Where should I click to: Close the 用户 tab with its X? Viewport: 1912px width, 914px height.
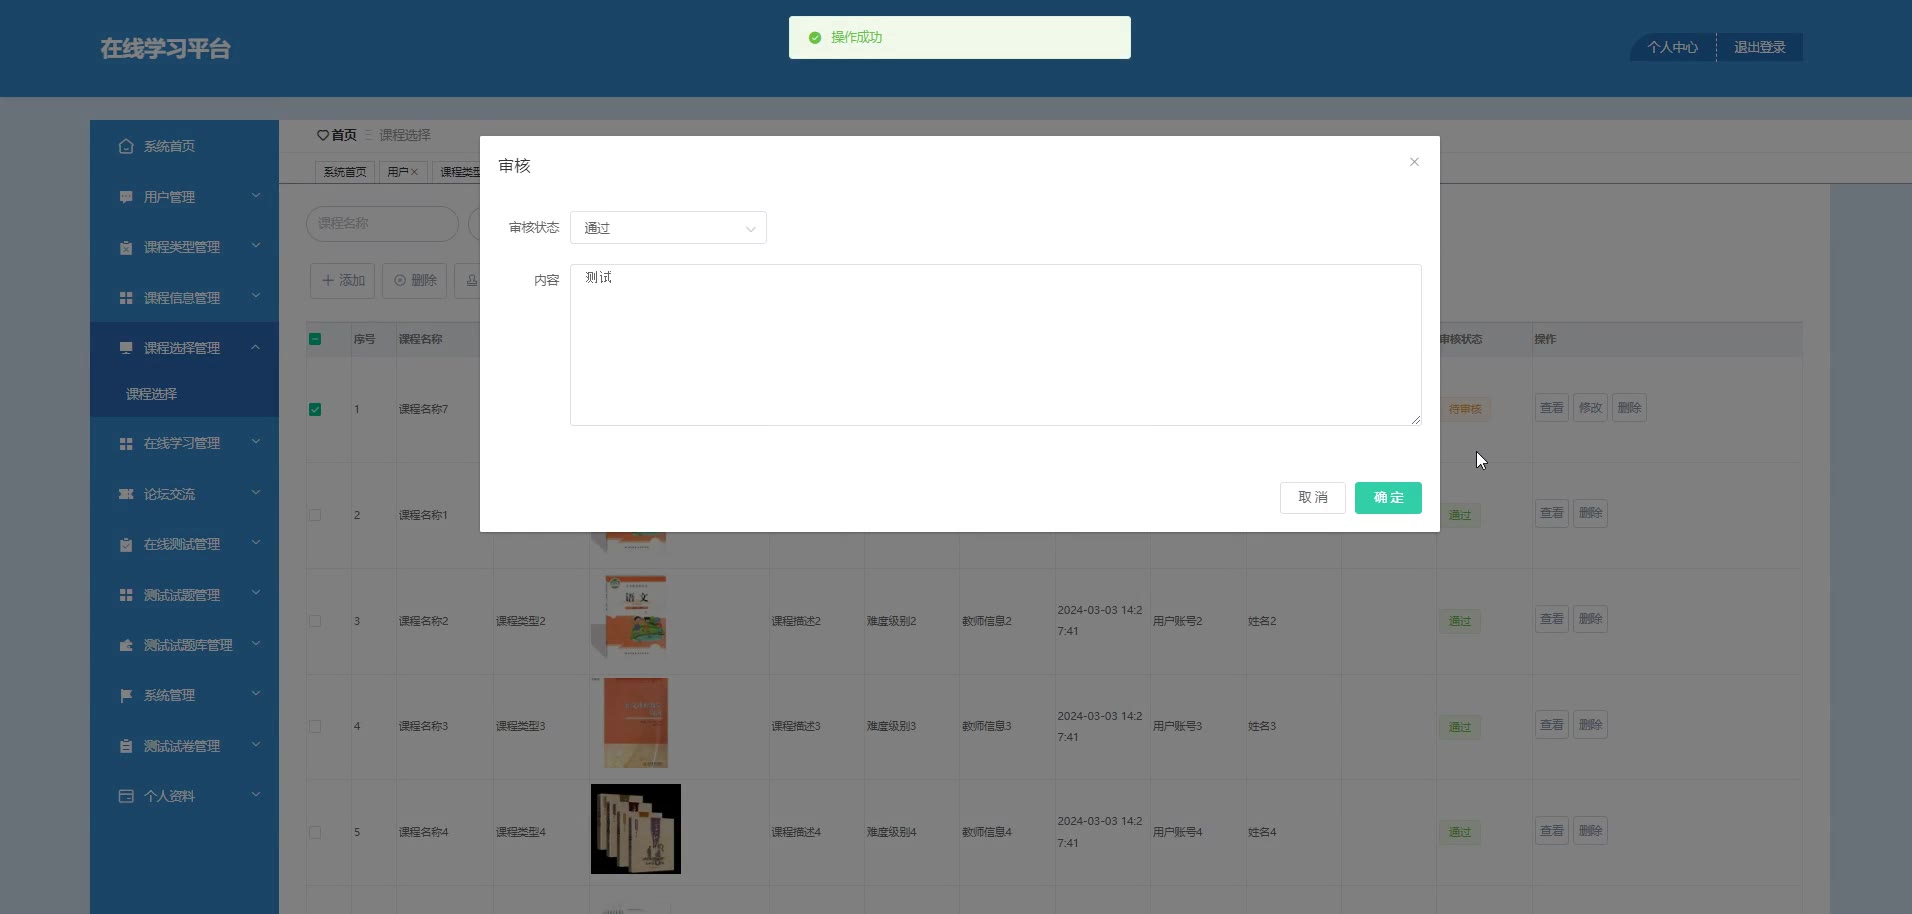(414, 172)
